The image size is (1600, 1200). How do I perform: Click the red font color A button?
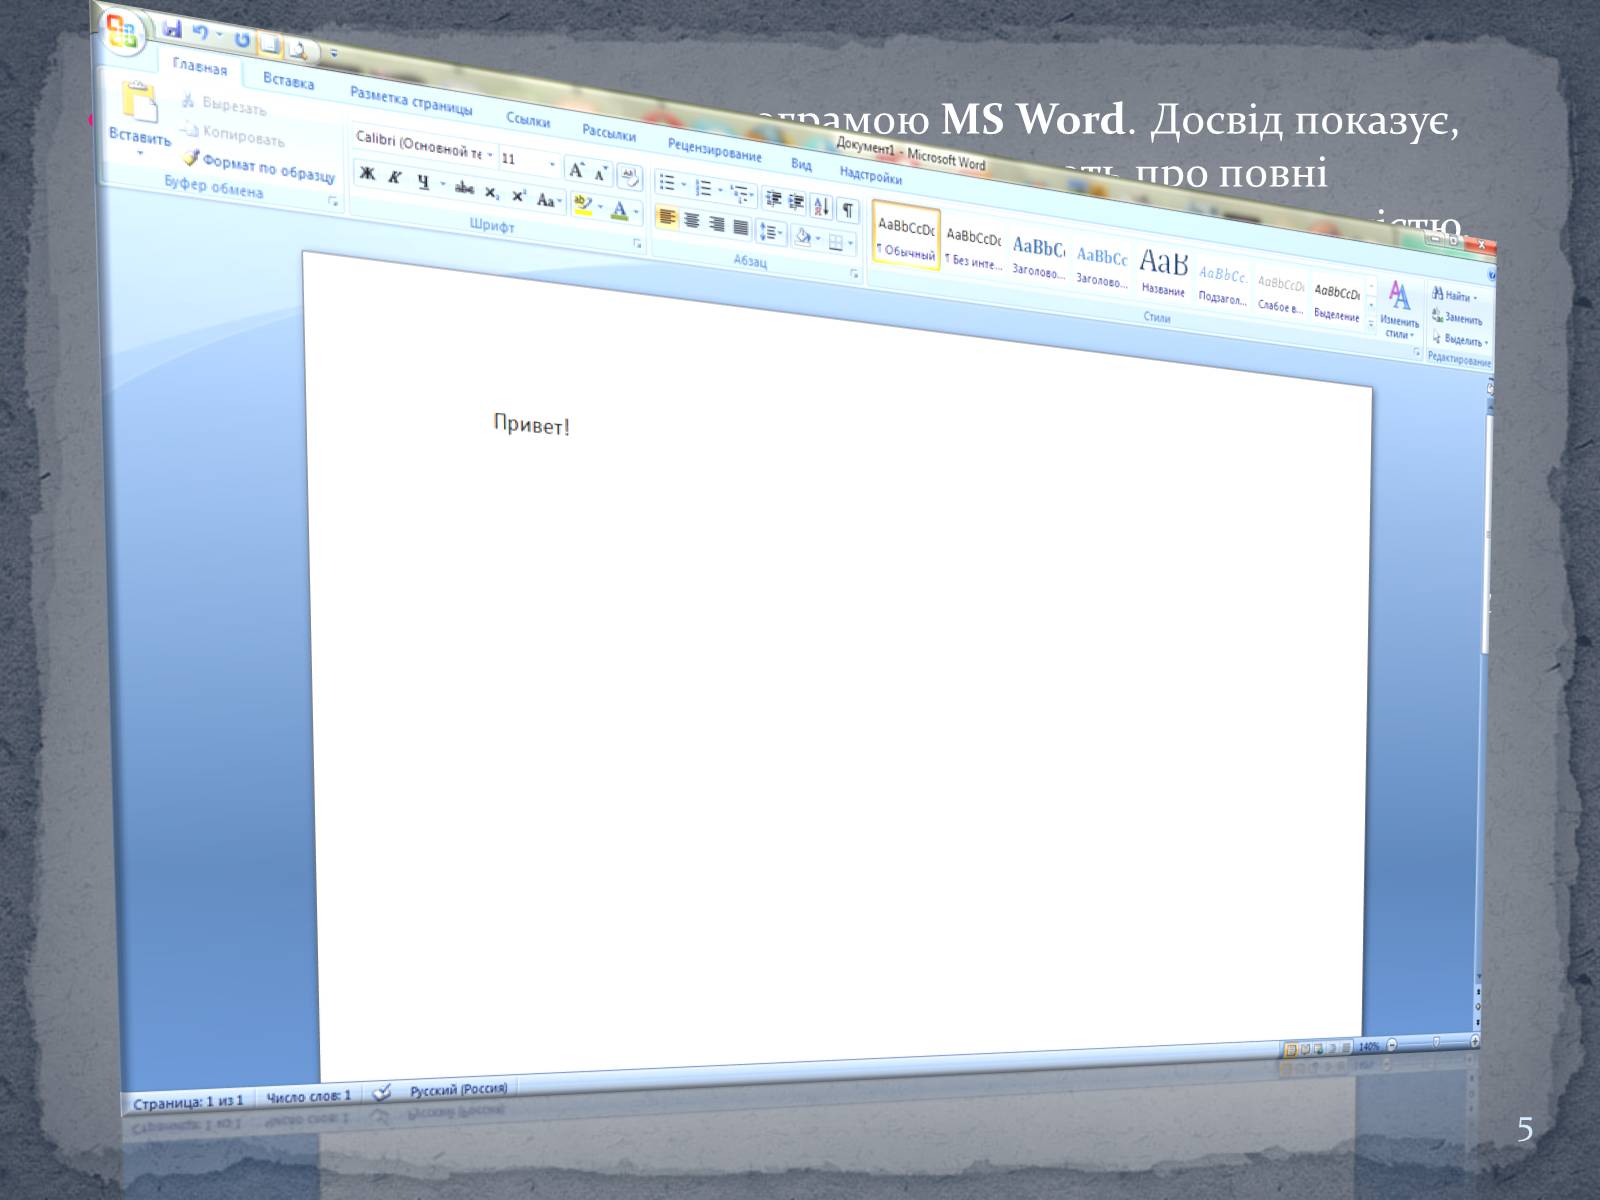tap(619, 211)
